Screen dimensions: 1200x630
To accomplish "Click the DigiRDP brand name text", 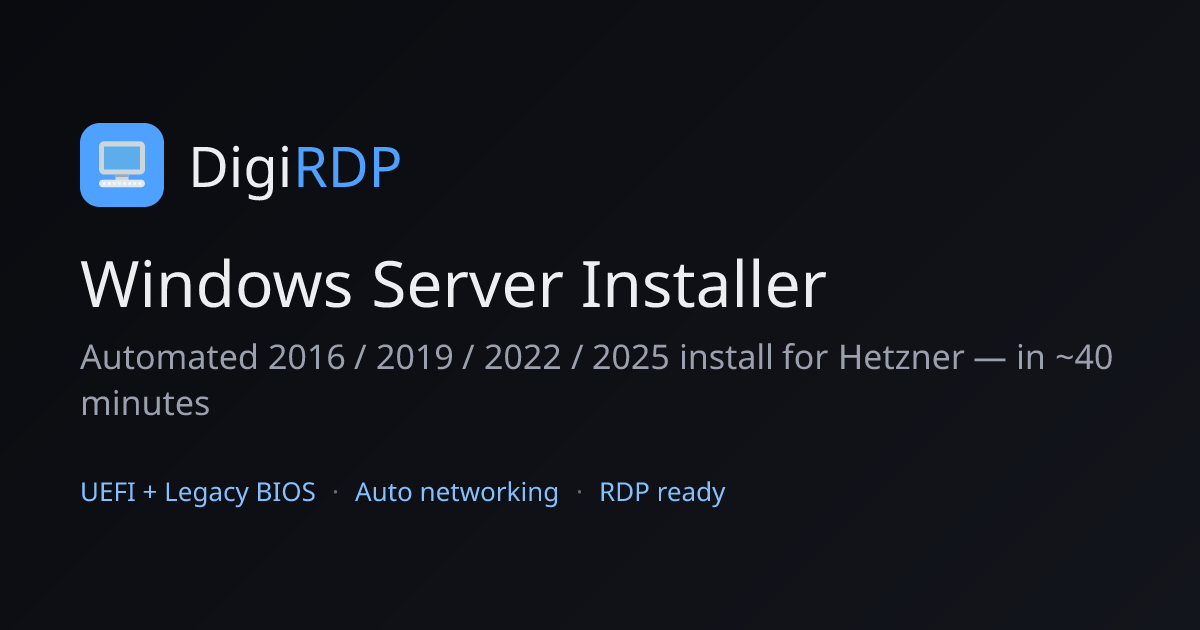I will pos(295,167).
